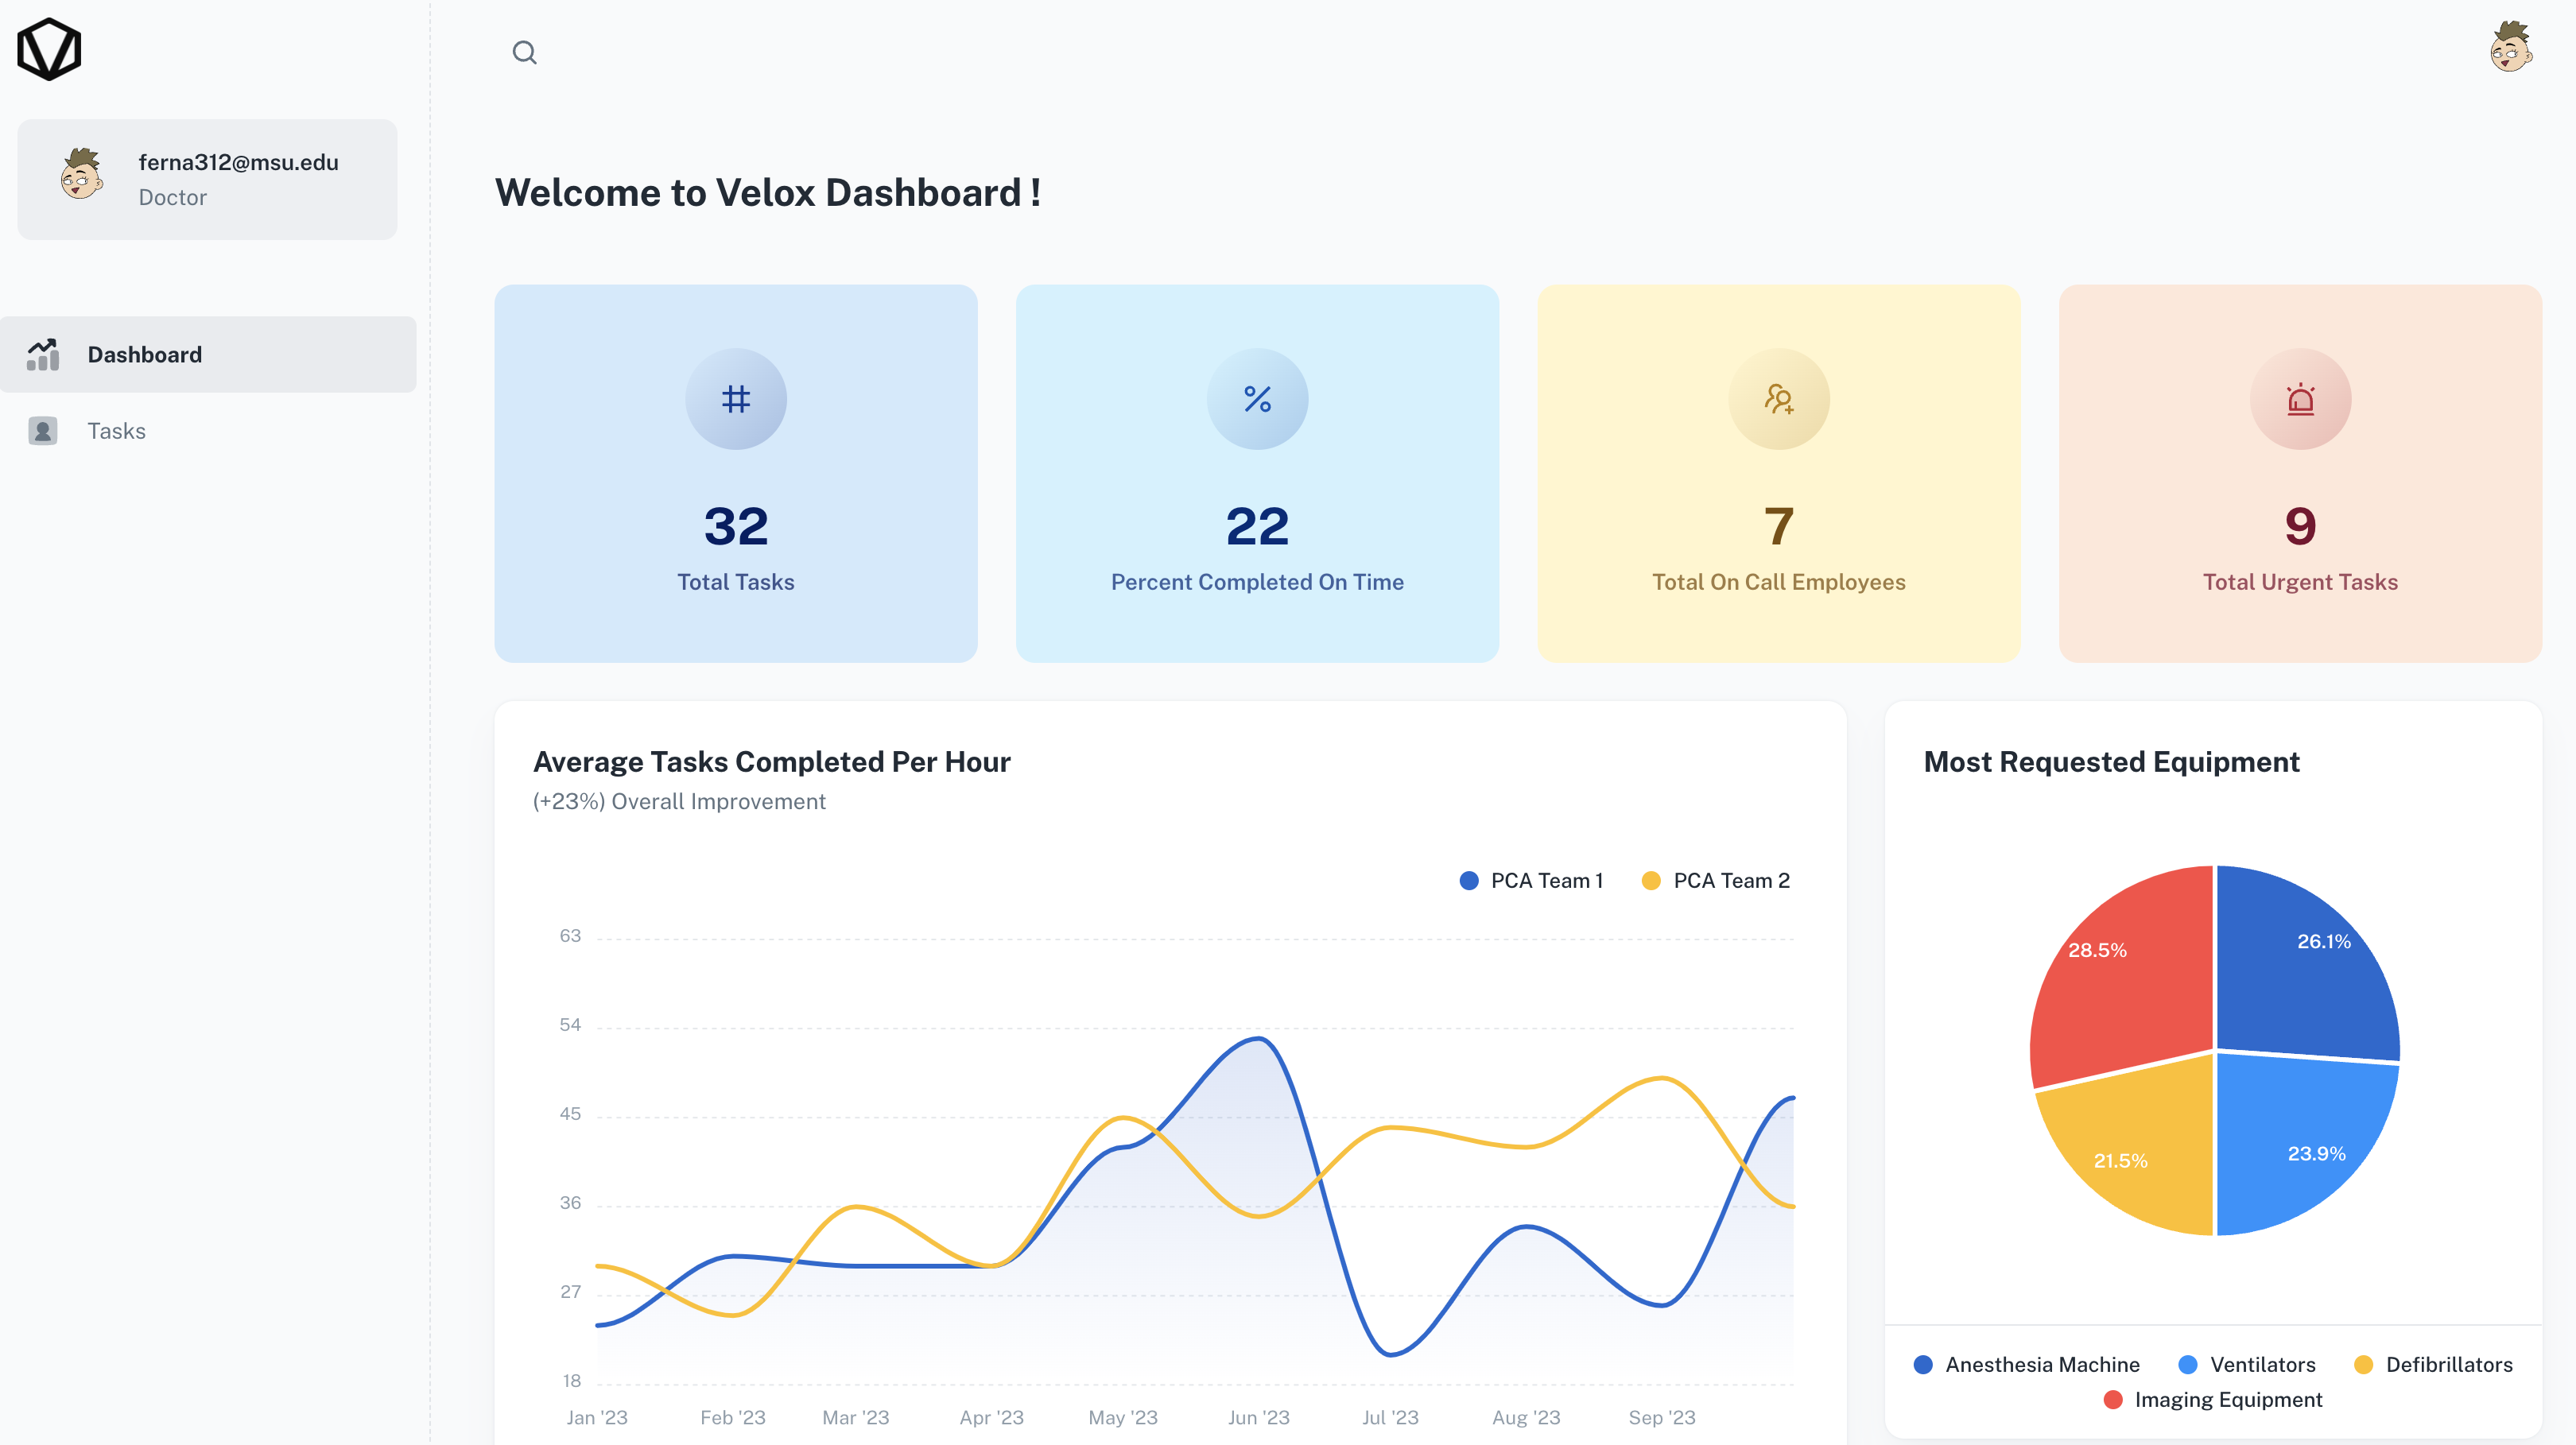Click the Velox logo icon
2576x1445 pixels.
pyautogui.click(x=49, y=49)
